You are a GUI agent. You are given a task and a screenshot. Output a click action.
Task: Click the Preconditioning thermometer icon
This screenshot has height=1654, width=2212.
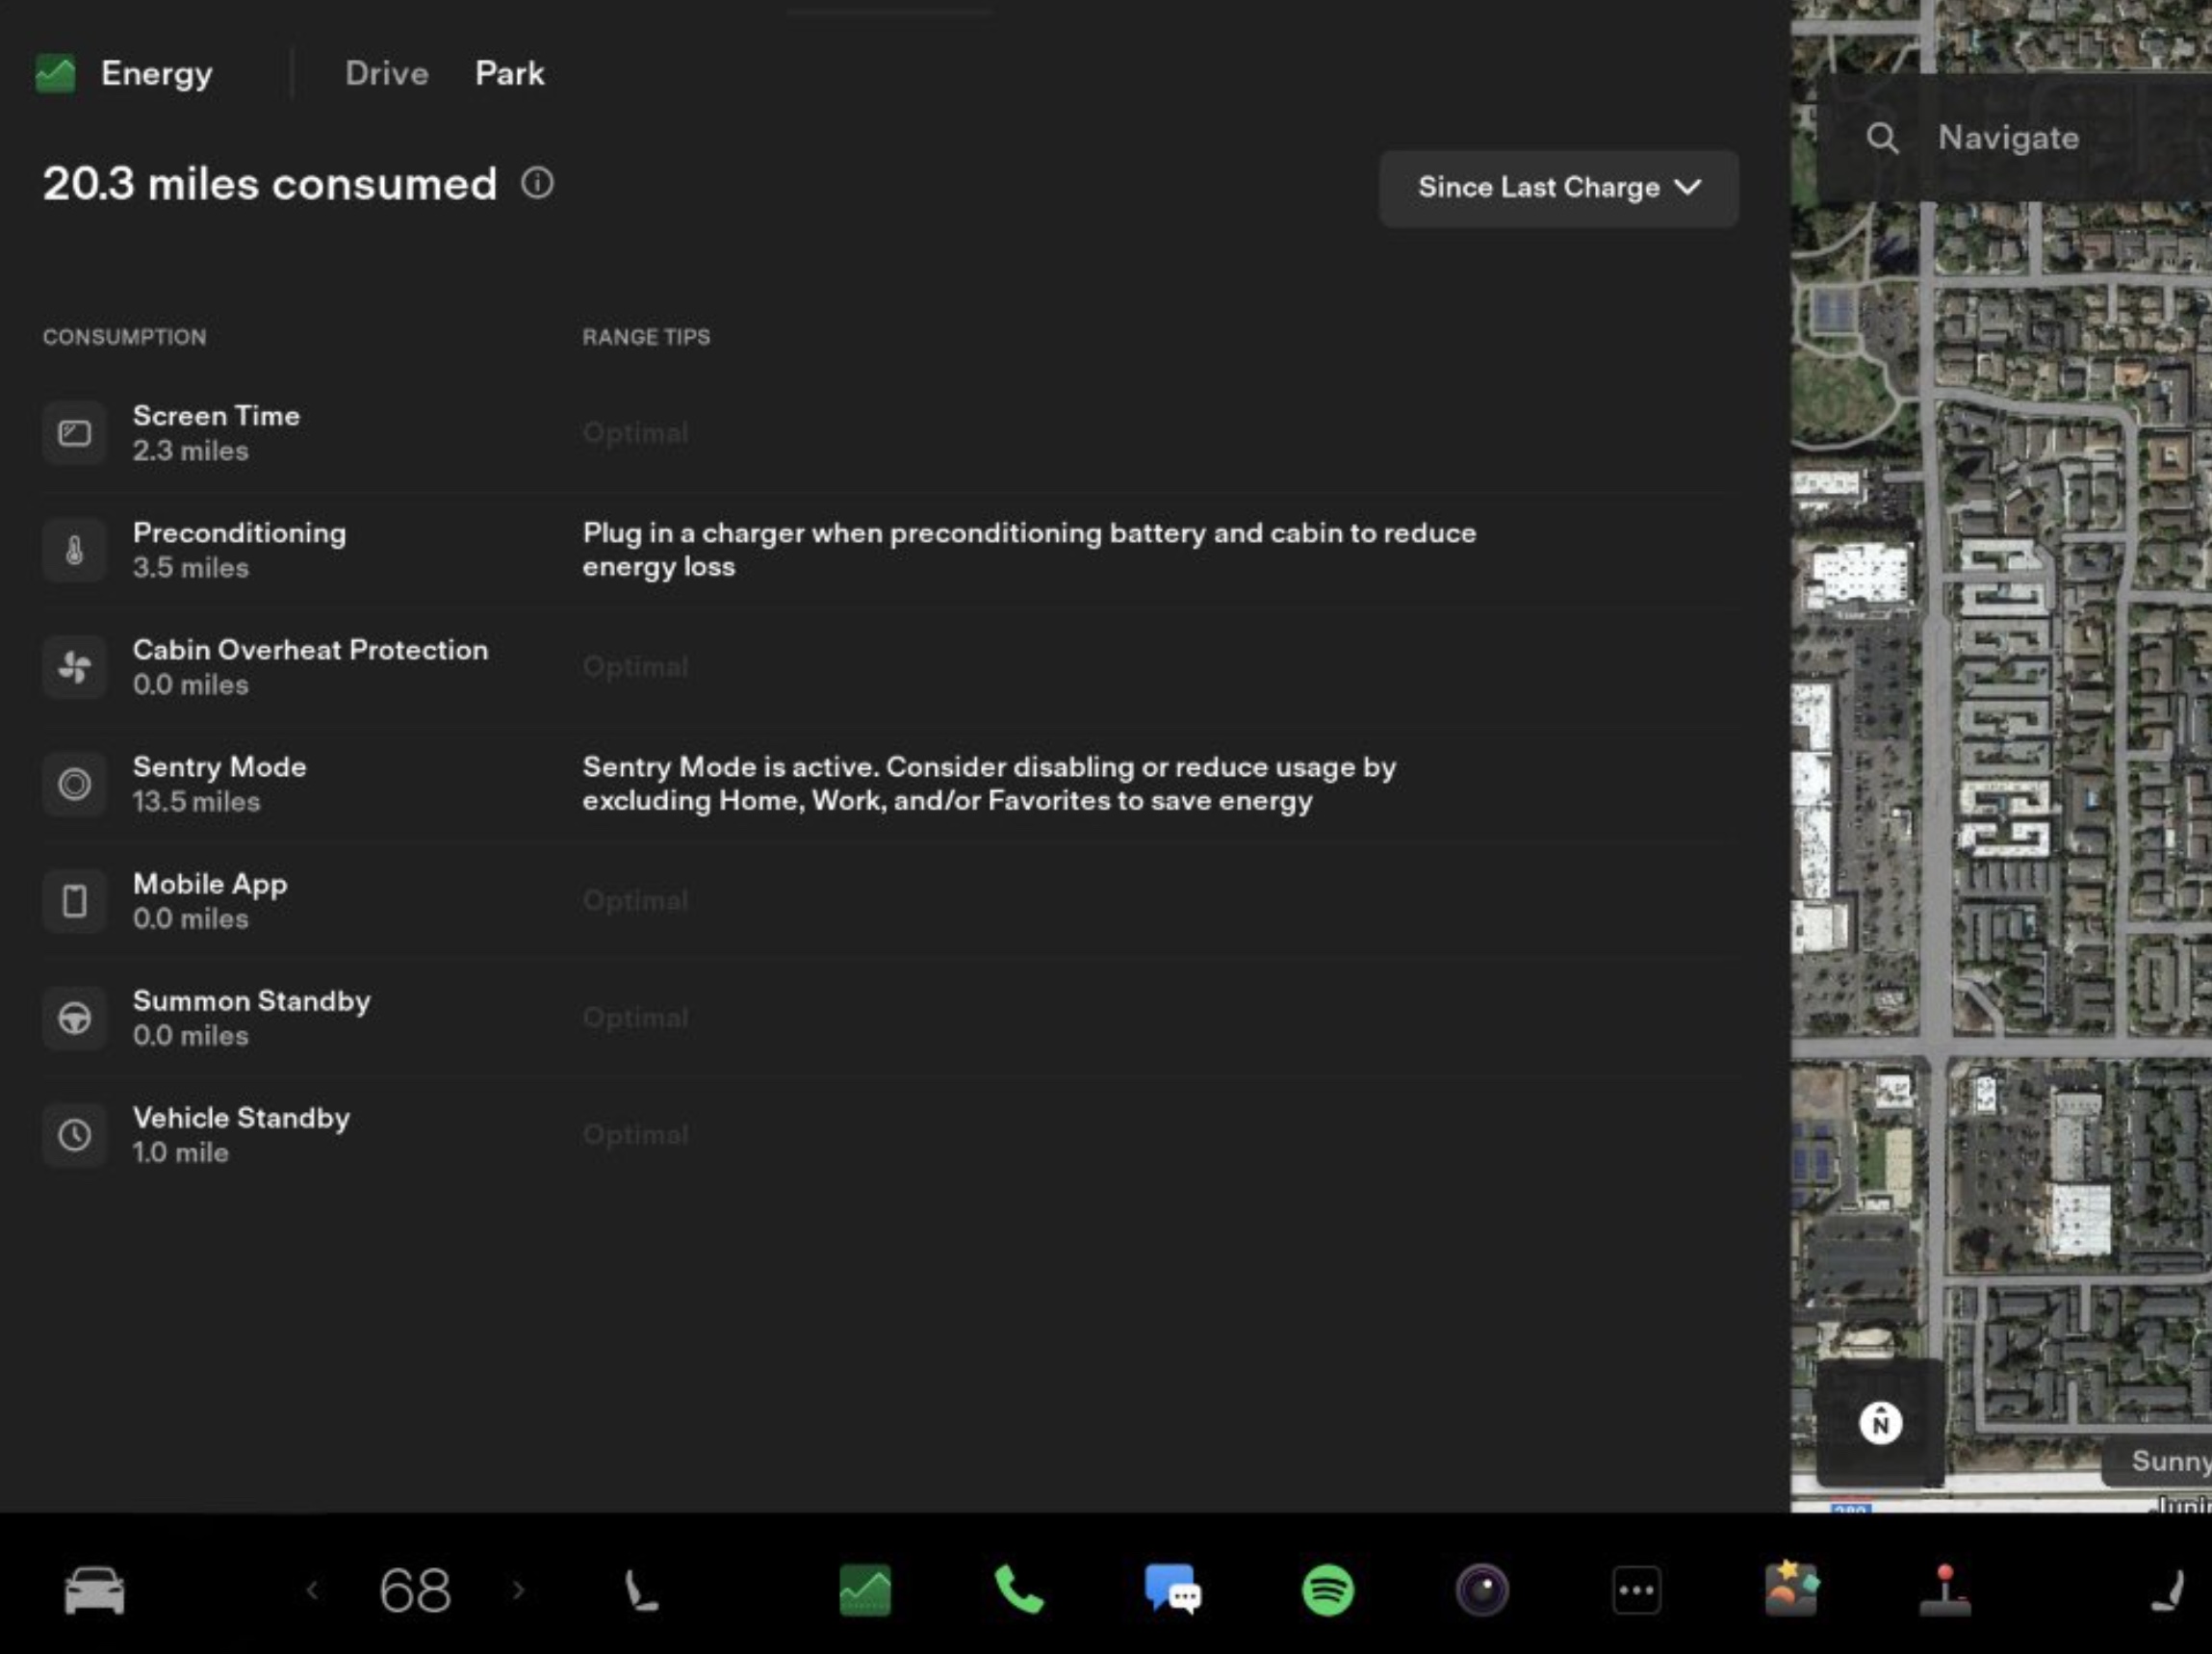(x=75, y=550)
